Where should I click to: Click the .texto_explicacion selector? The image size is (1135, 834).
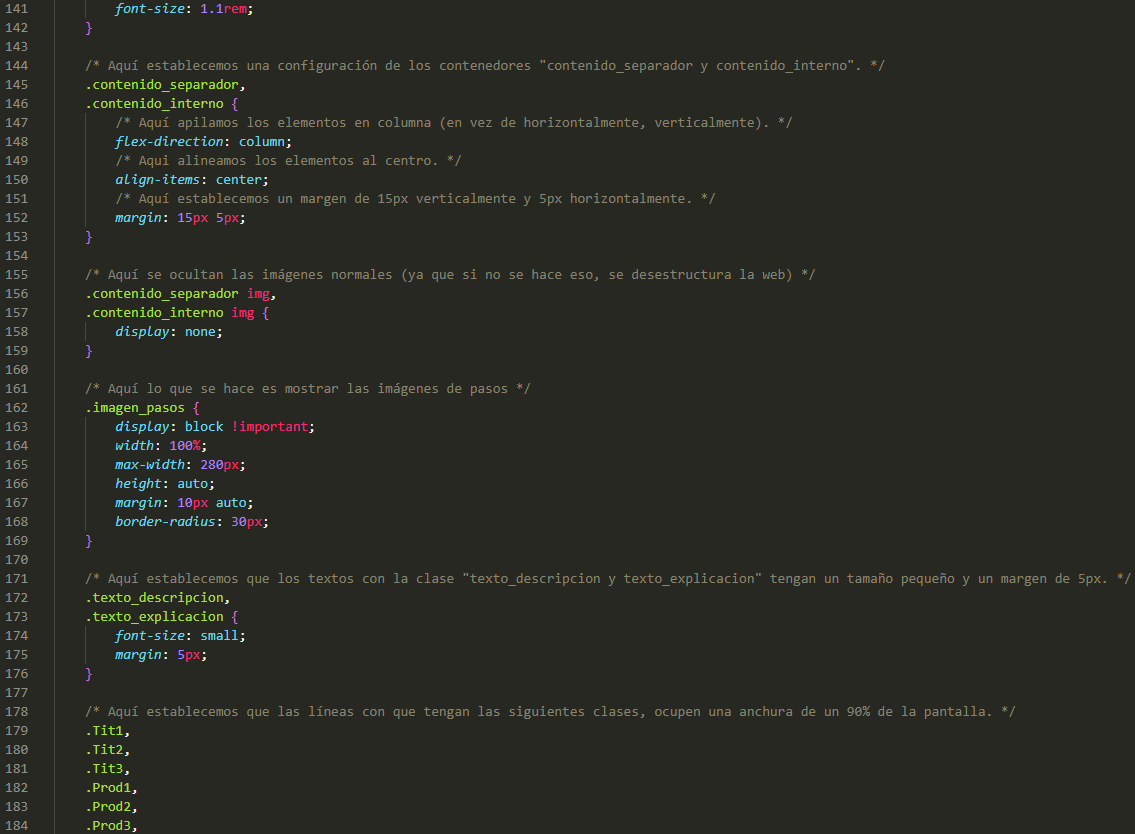(154, 617)
